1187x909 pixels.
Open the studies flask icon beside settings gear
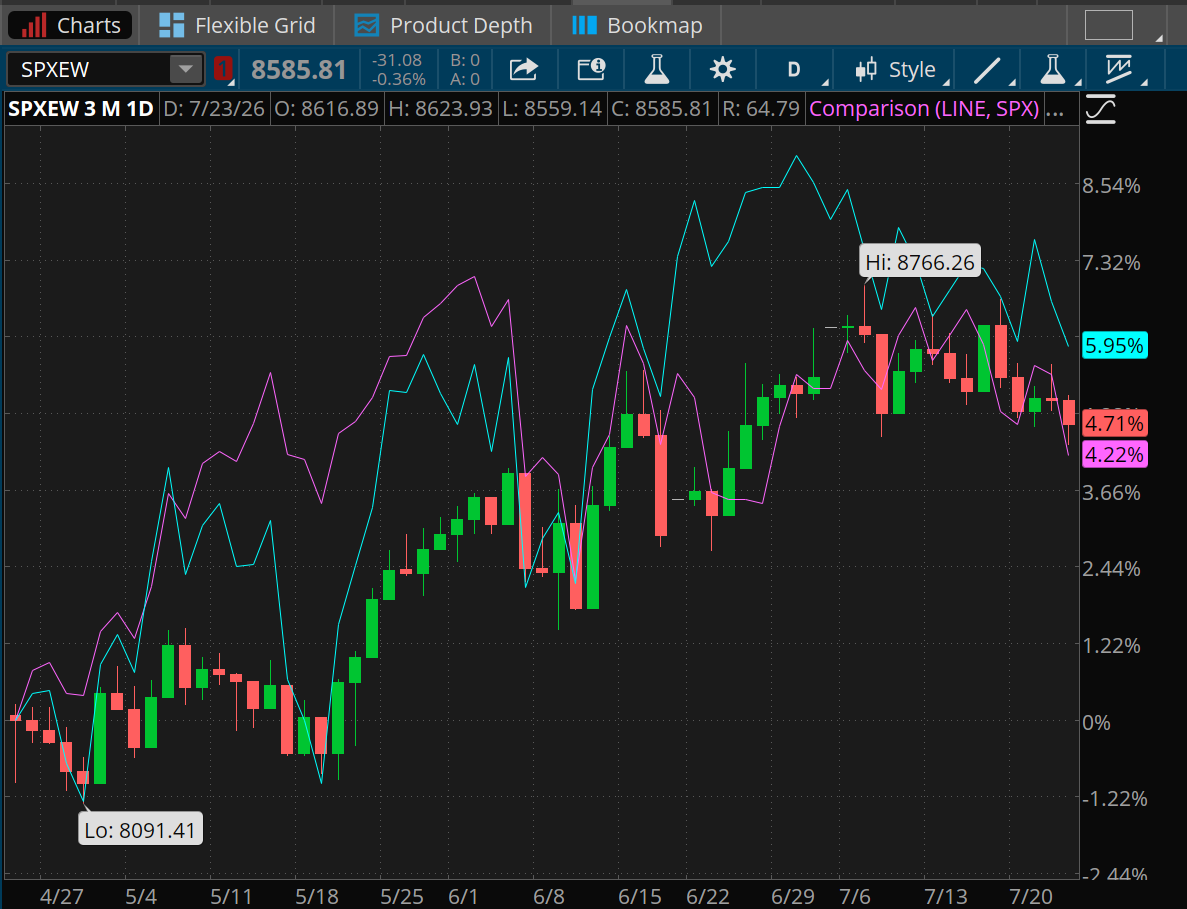(x=656, y=70)
